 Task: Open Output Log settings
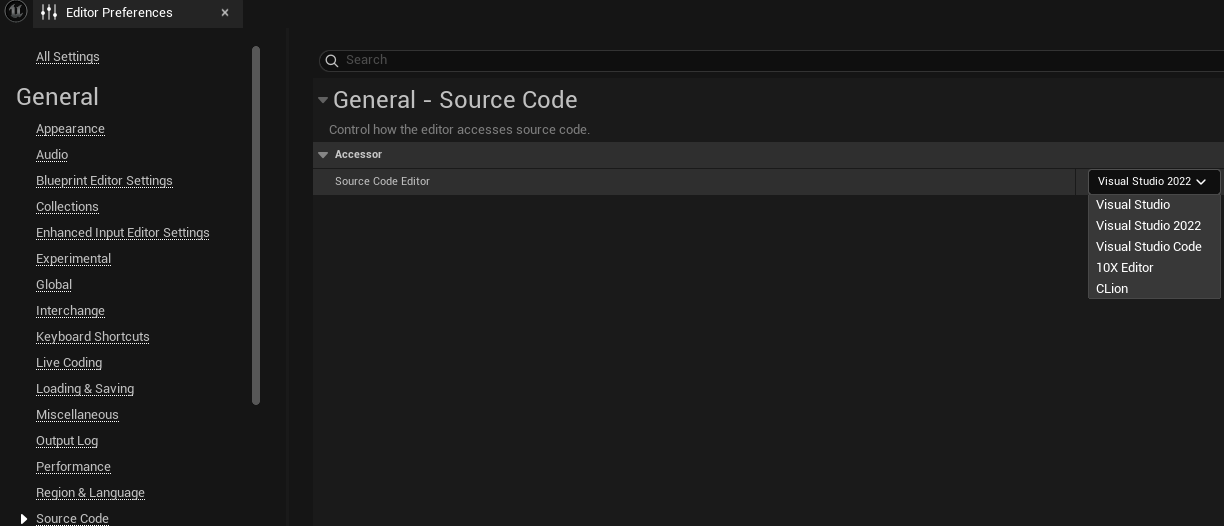pyautogui.click(x=67, y=441)
